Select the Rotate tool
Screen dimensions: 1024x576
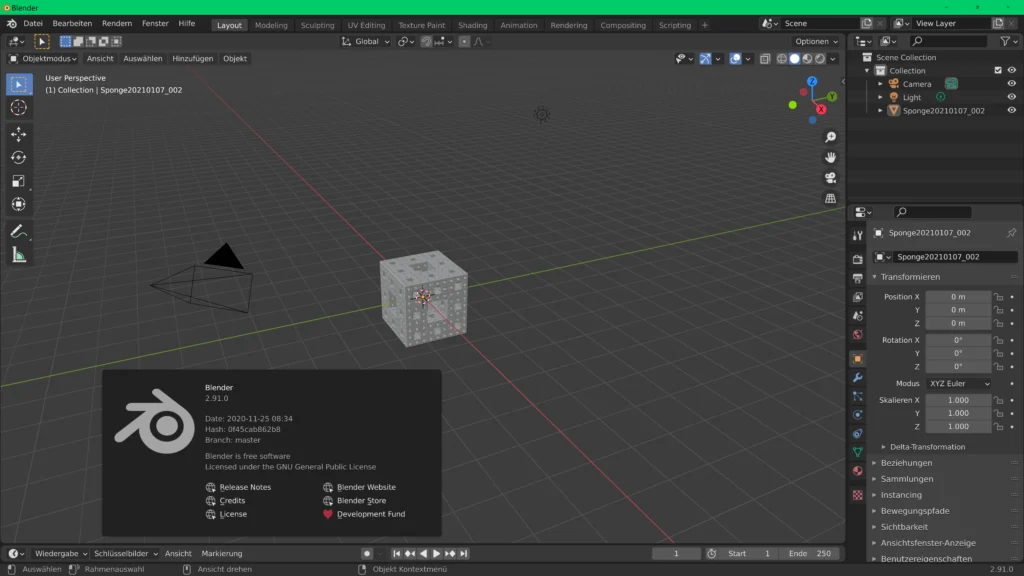[x=18, y=157]
